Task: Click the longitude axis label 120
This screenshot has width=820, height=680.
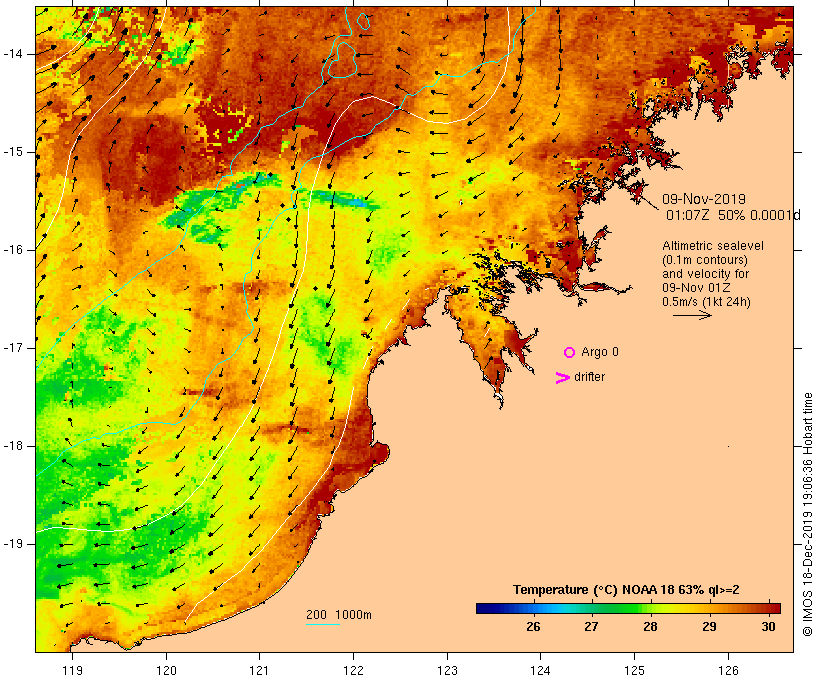Action: pyautogui.click(x=166, y=670)
